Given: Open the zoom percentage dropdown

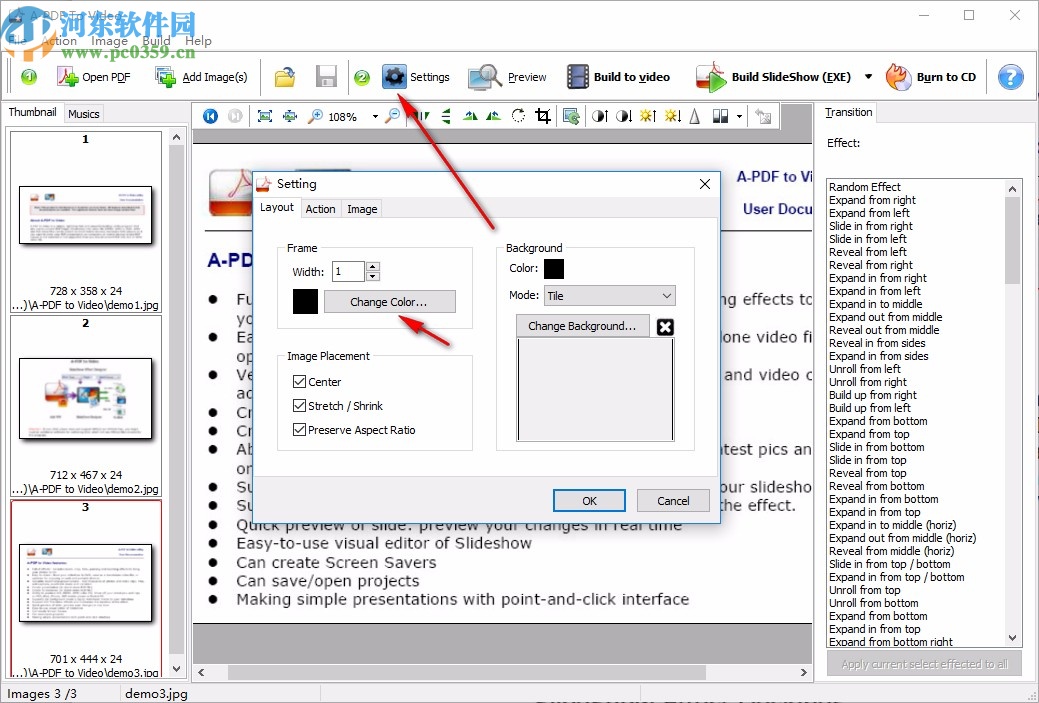Looking at the screenshot, I should coord(376,116).
